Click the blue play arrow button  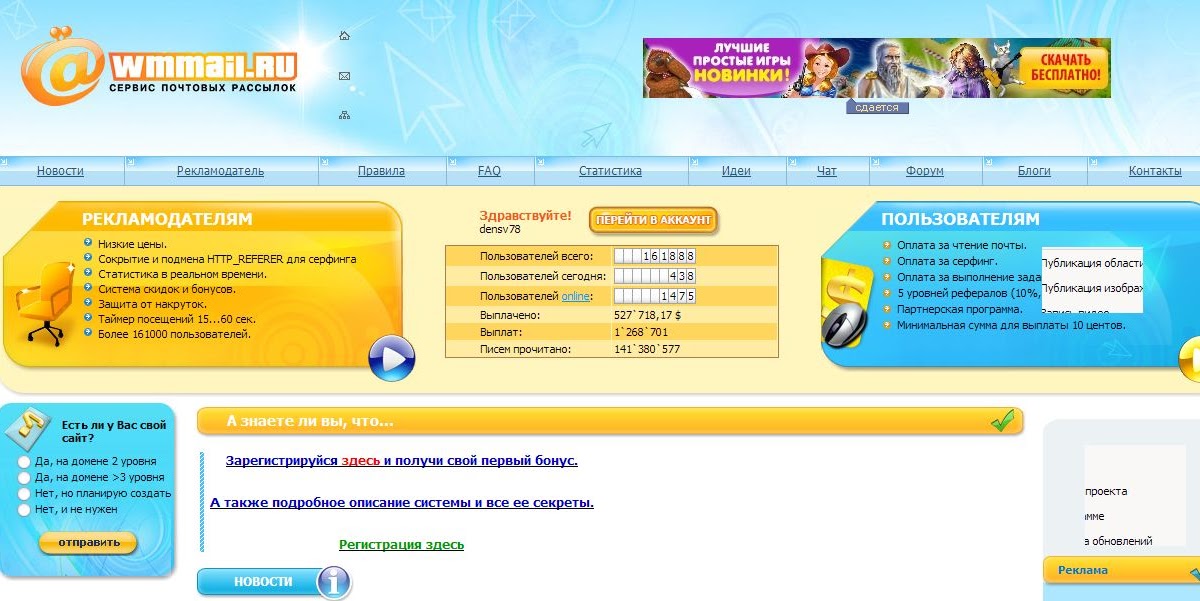point(392,359)
